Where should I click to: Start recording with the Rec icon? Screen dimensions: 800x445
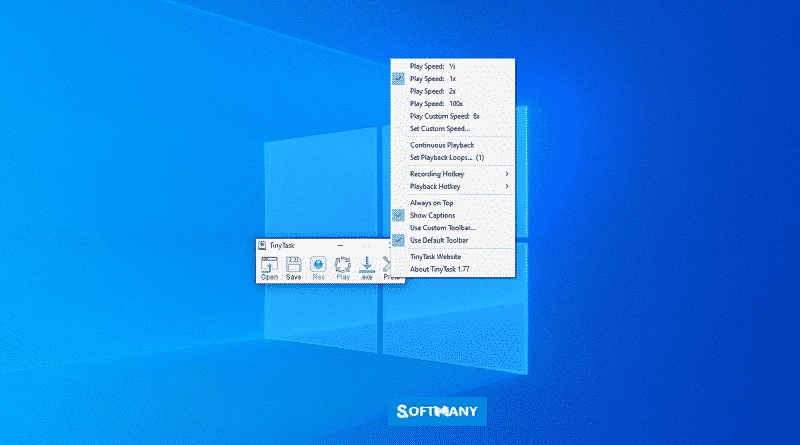(x=318, y=267)
